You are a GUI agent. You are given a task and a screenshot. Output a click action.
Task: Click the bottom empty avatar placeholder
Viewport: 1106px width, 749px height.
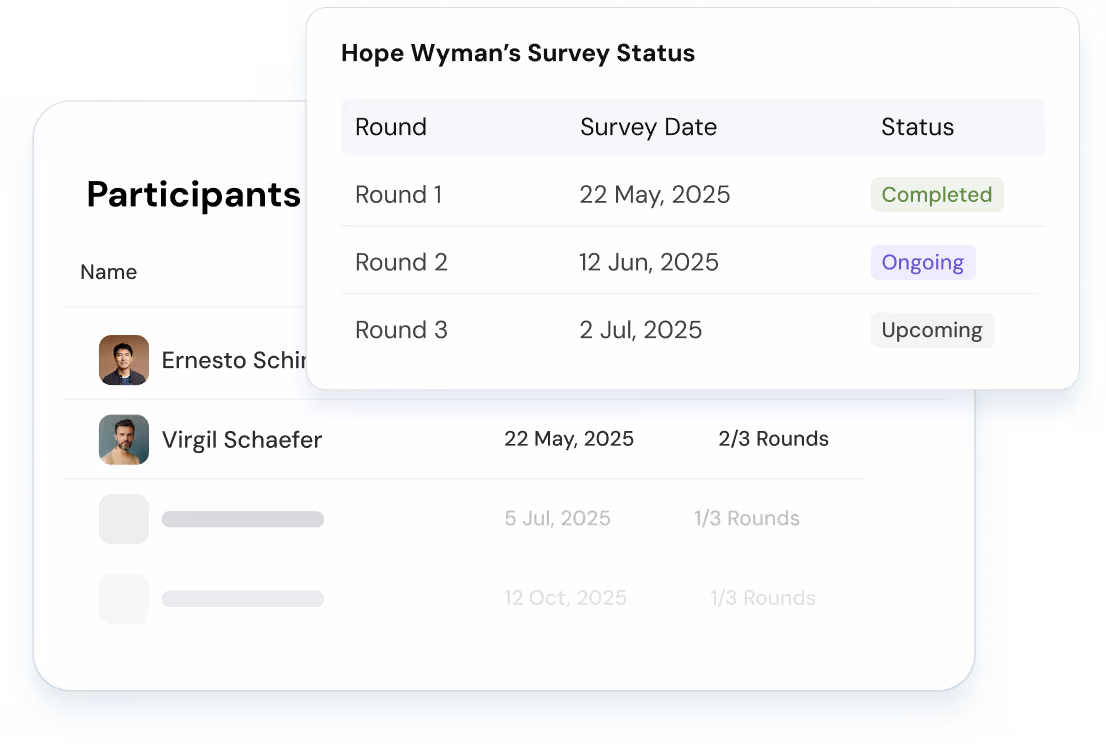coord(123,598)
